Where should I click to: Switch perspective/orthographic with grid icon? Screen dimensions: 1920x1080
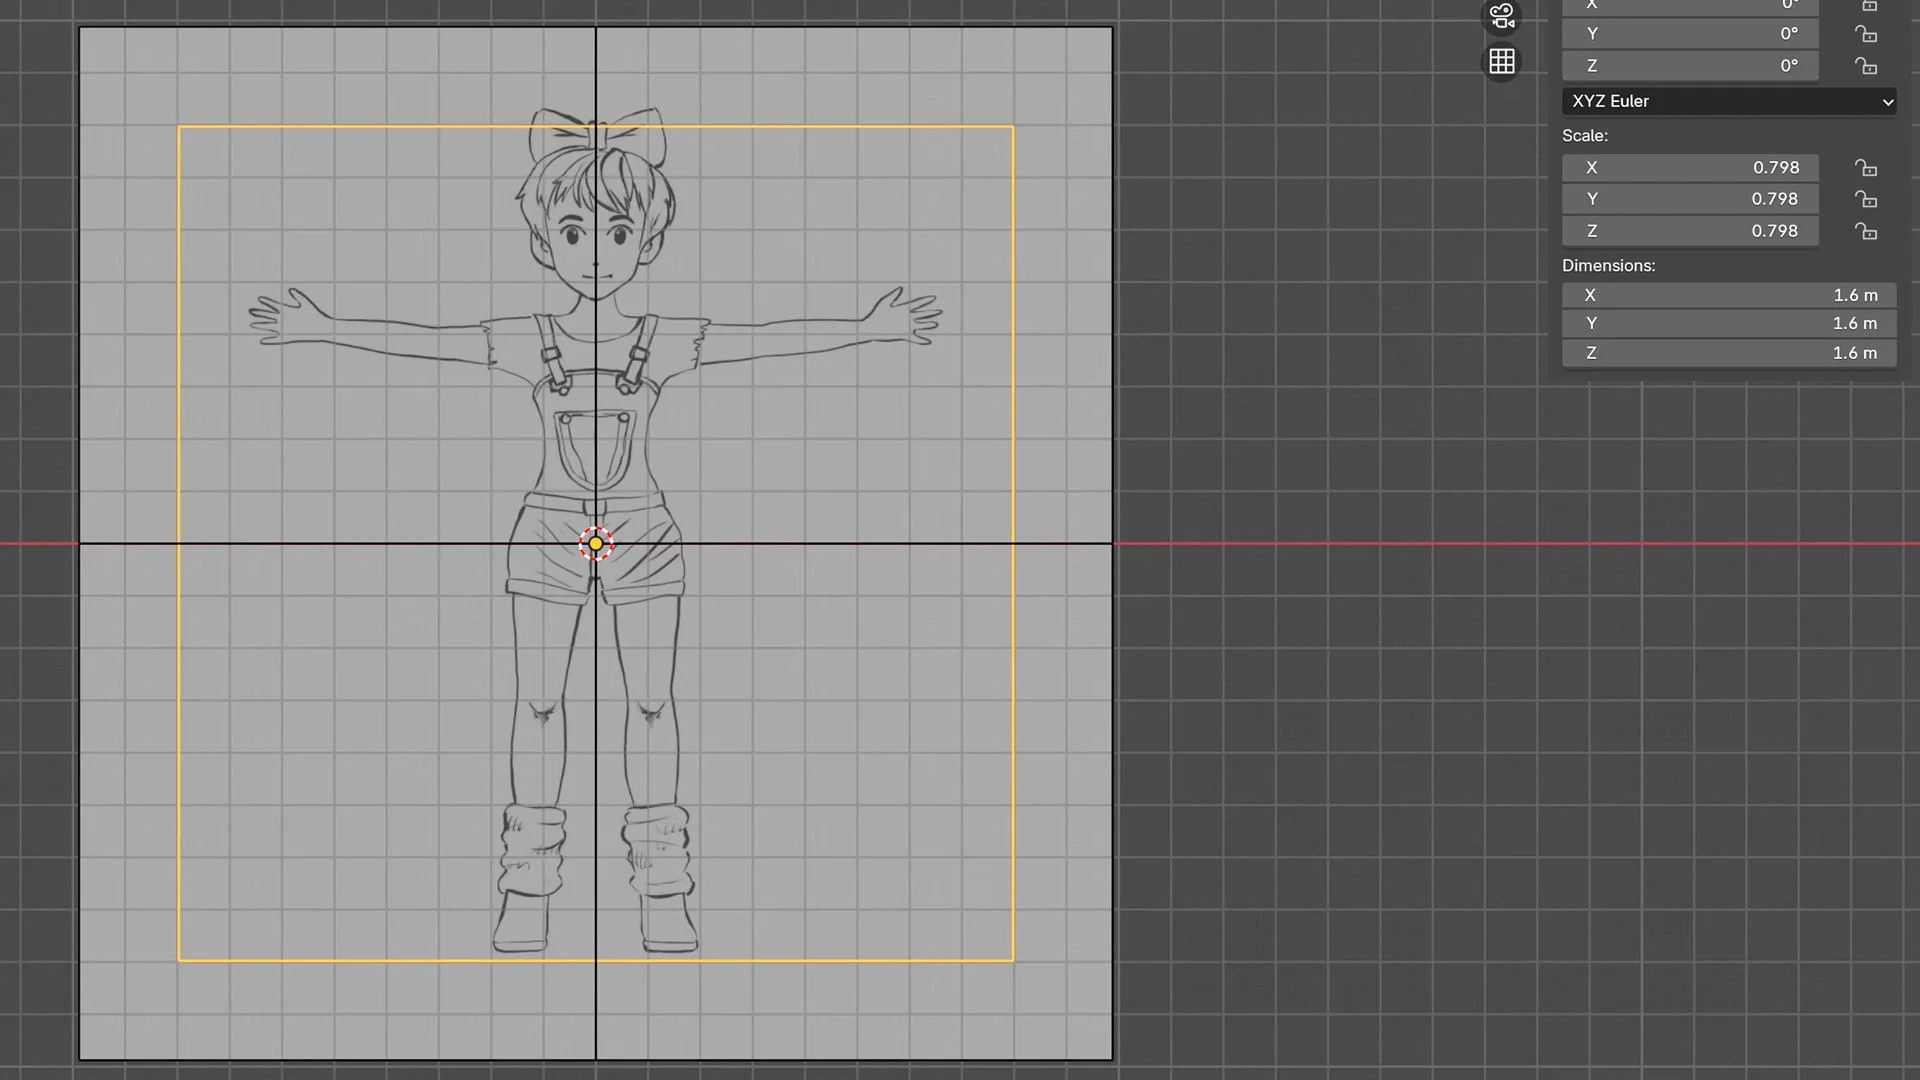click(x=1501, y=62)
